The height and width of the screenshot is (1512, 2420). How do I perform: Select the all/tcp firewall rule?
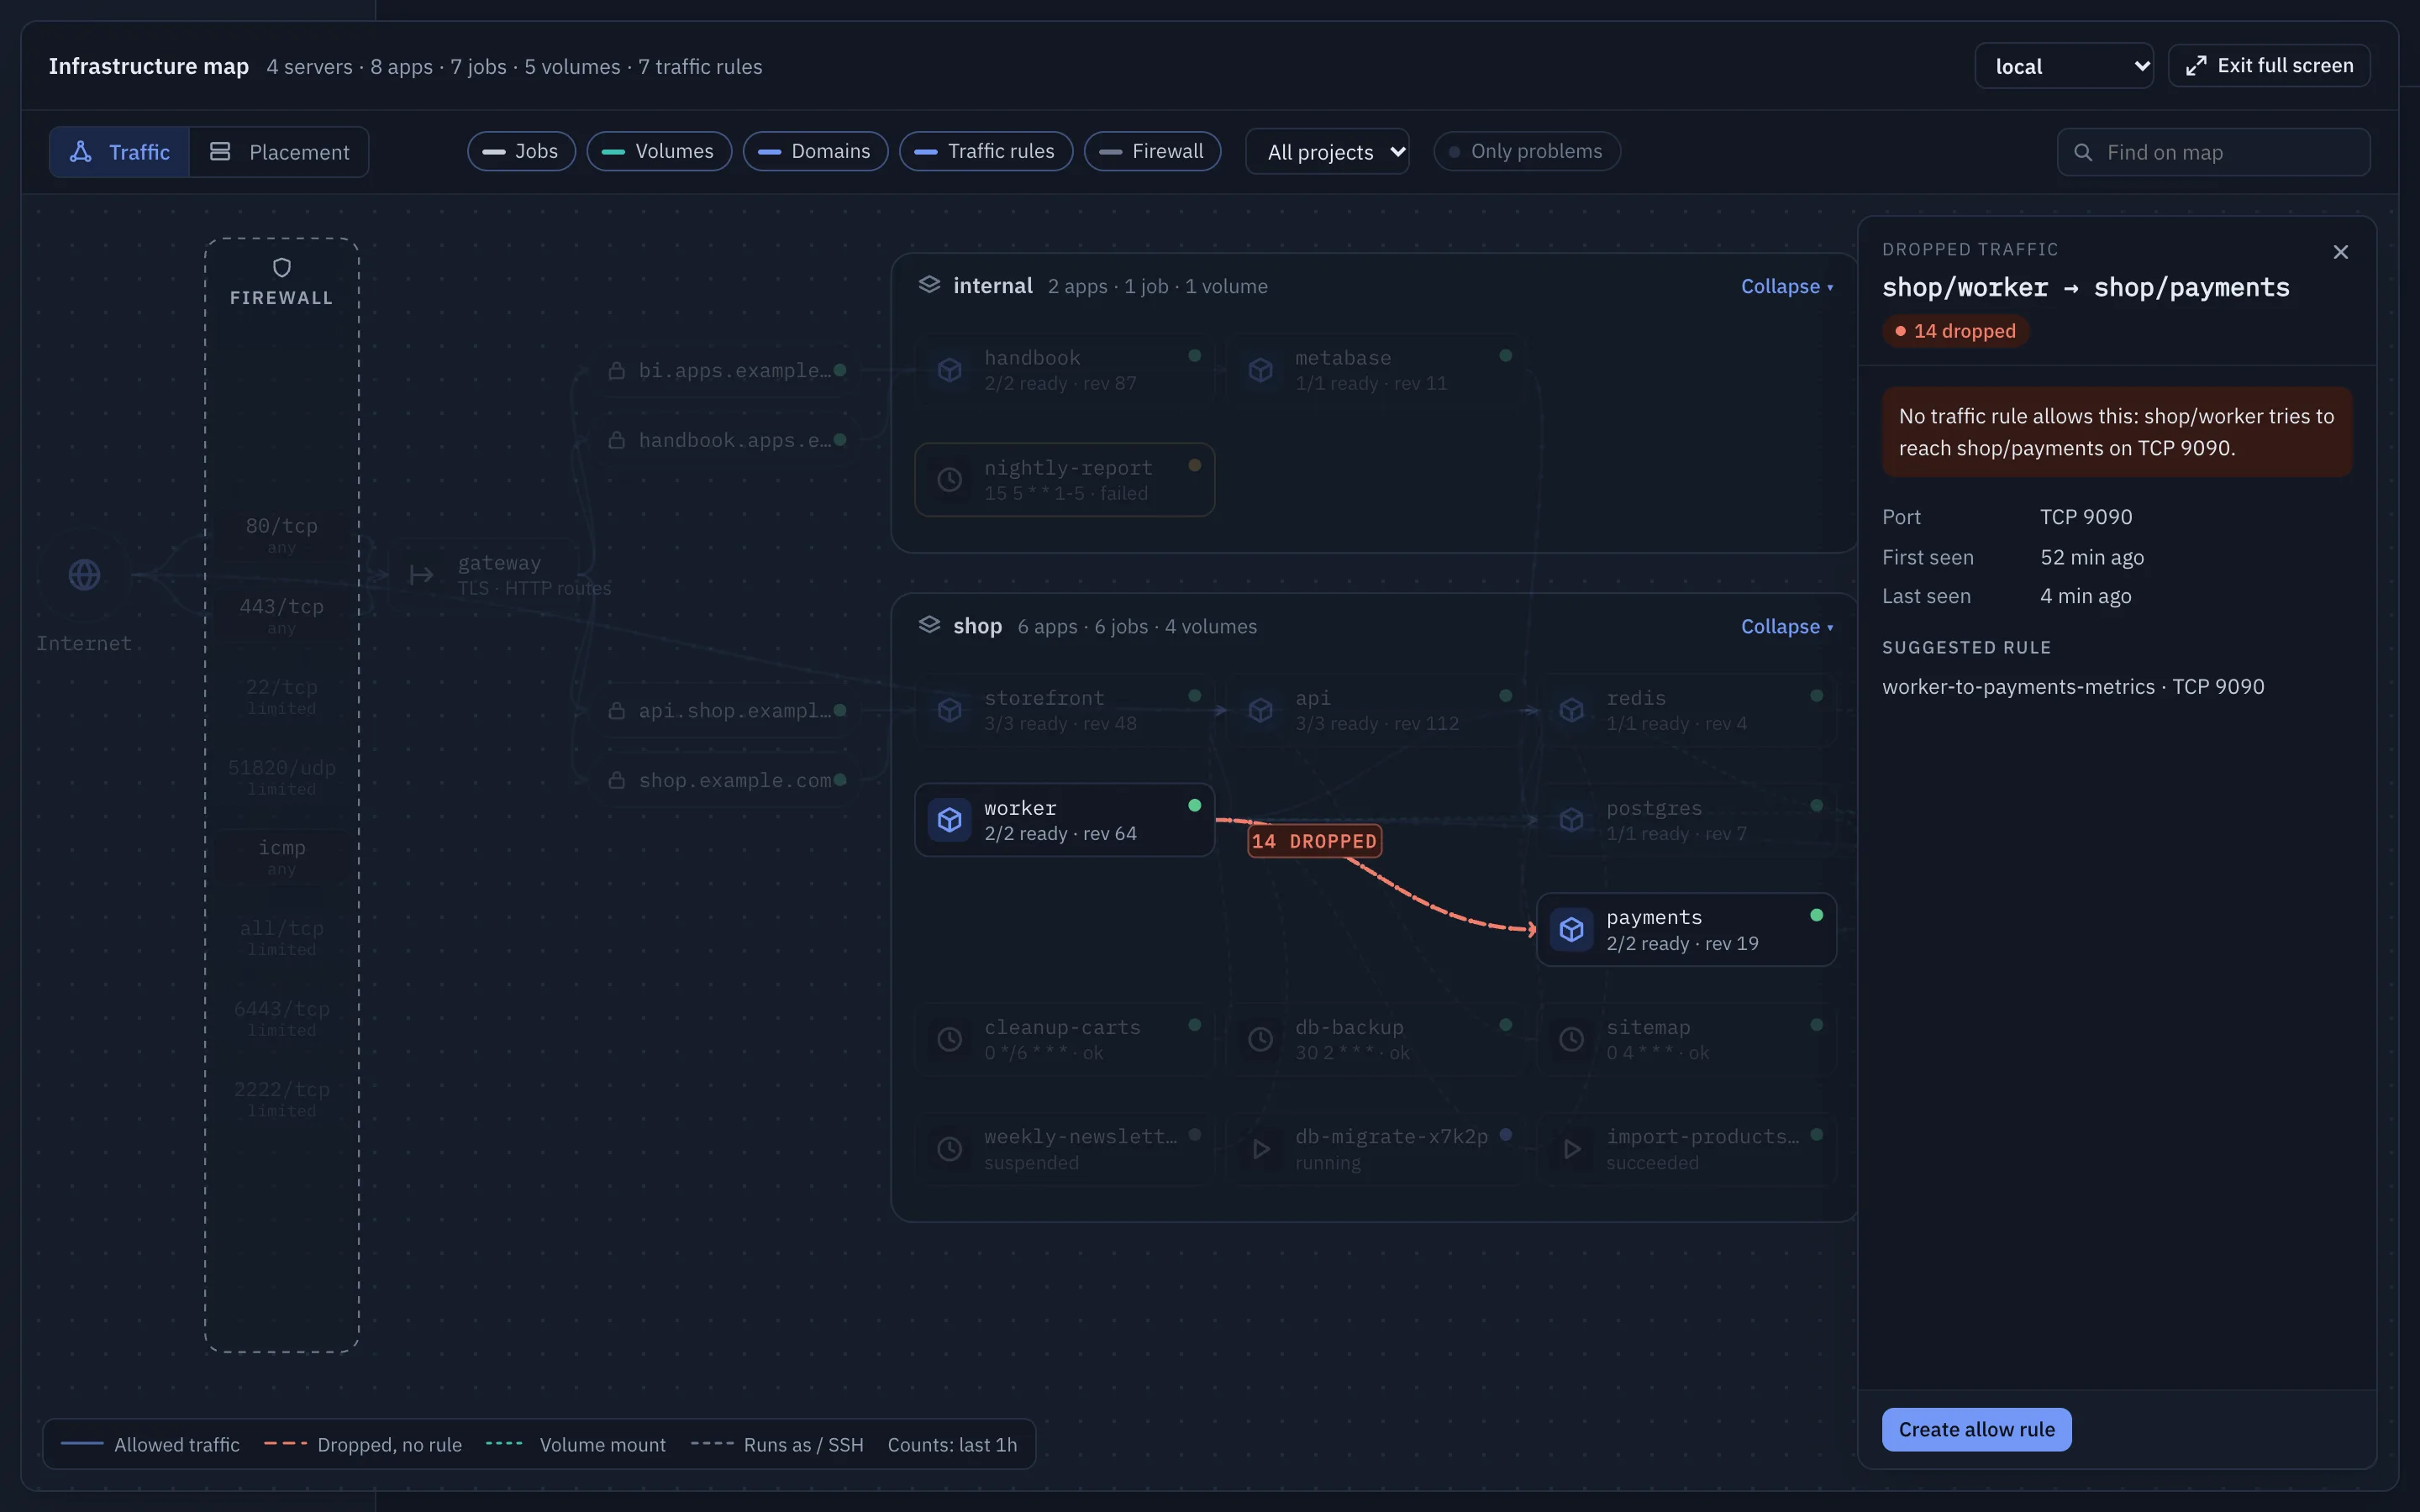282,938
